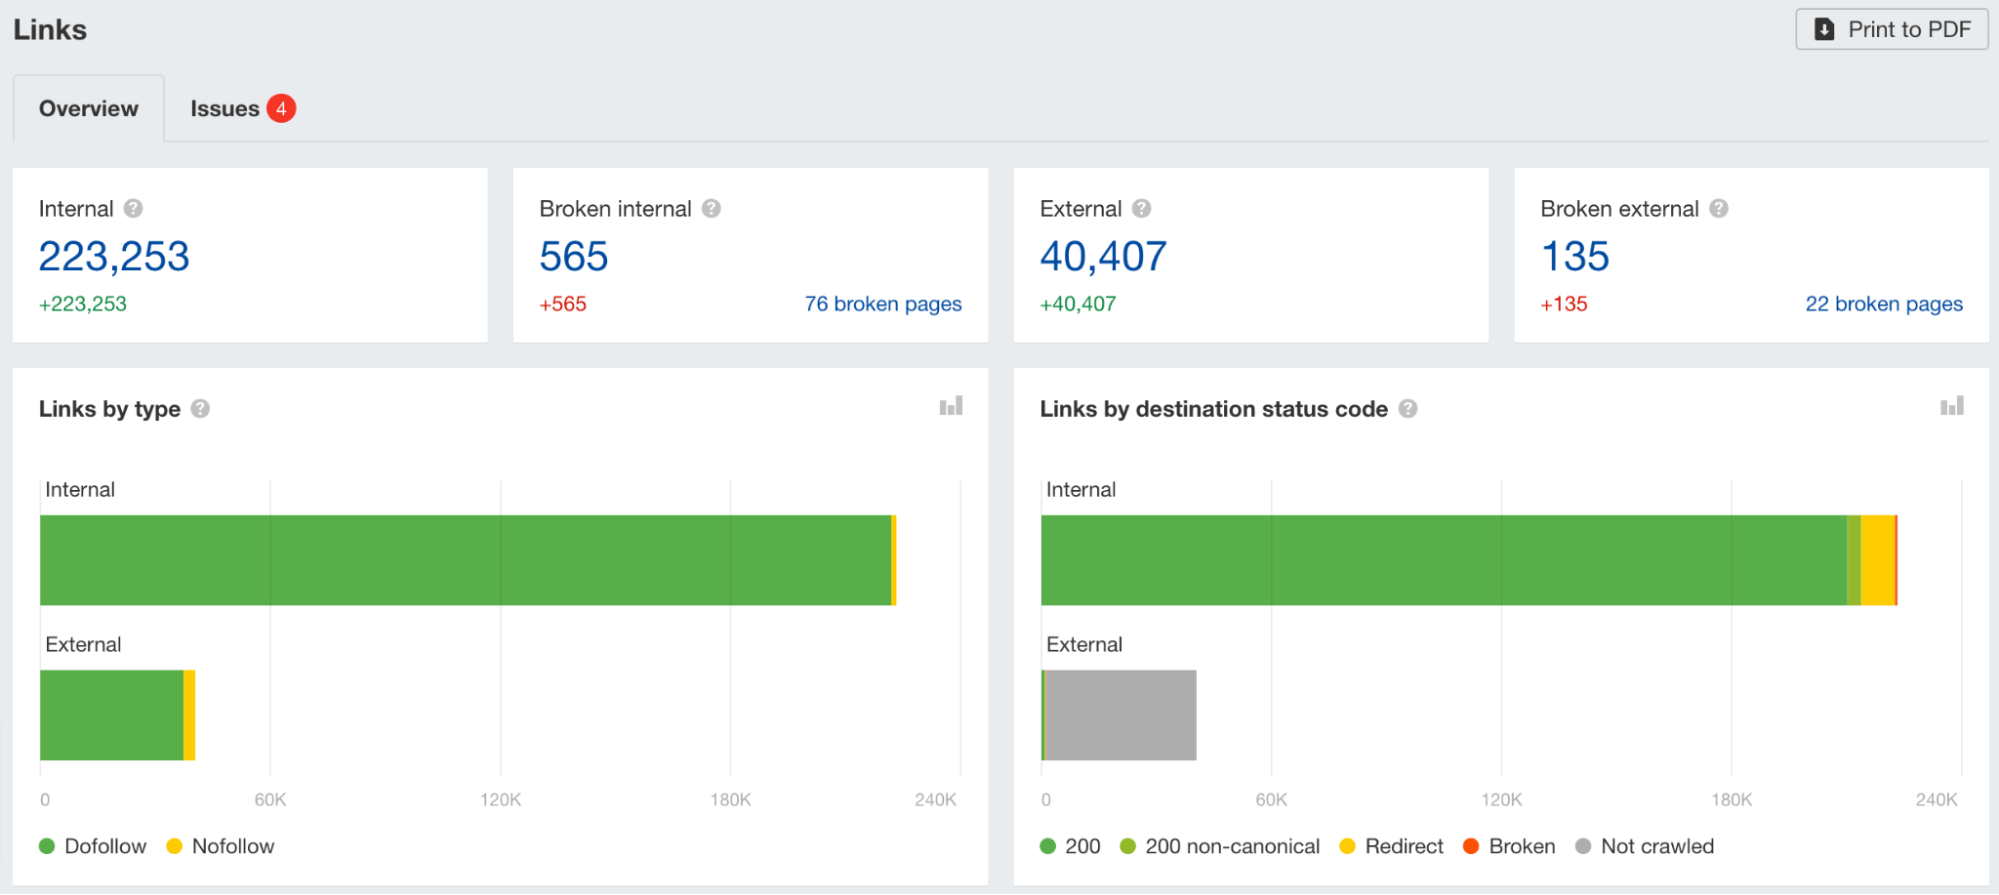Image resolution: width=1999 pixels, height=895 pixels.
Task: Toggle 200 non-canonical legend item
Action: [1220, 846]
